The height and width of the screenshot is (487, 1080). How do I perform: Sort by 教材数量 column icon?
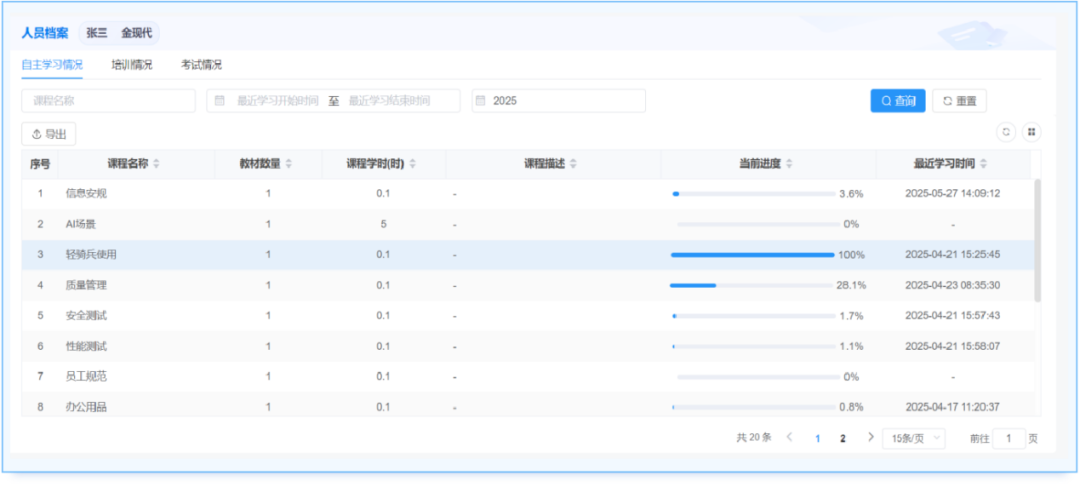pos(288,164)
